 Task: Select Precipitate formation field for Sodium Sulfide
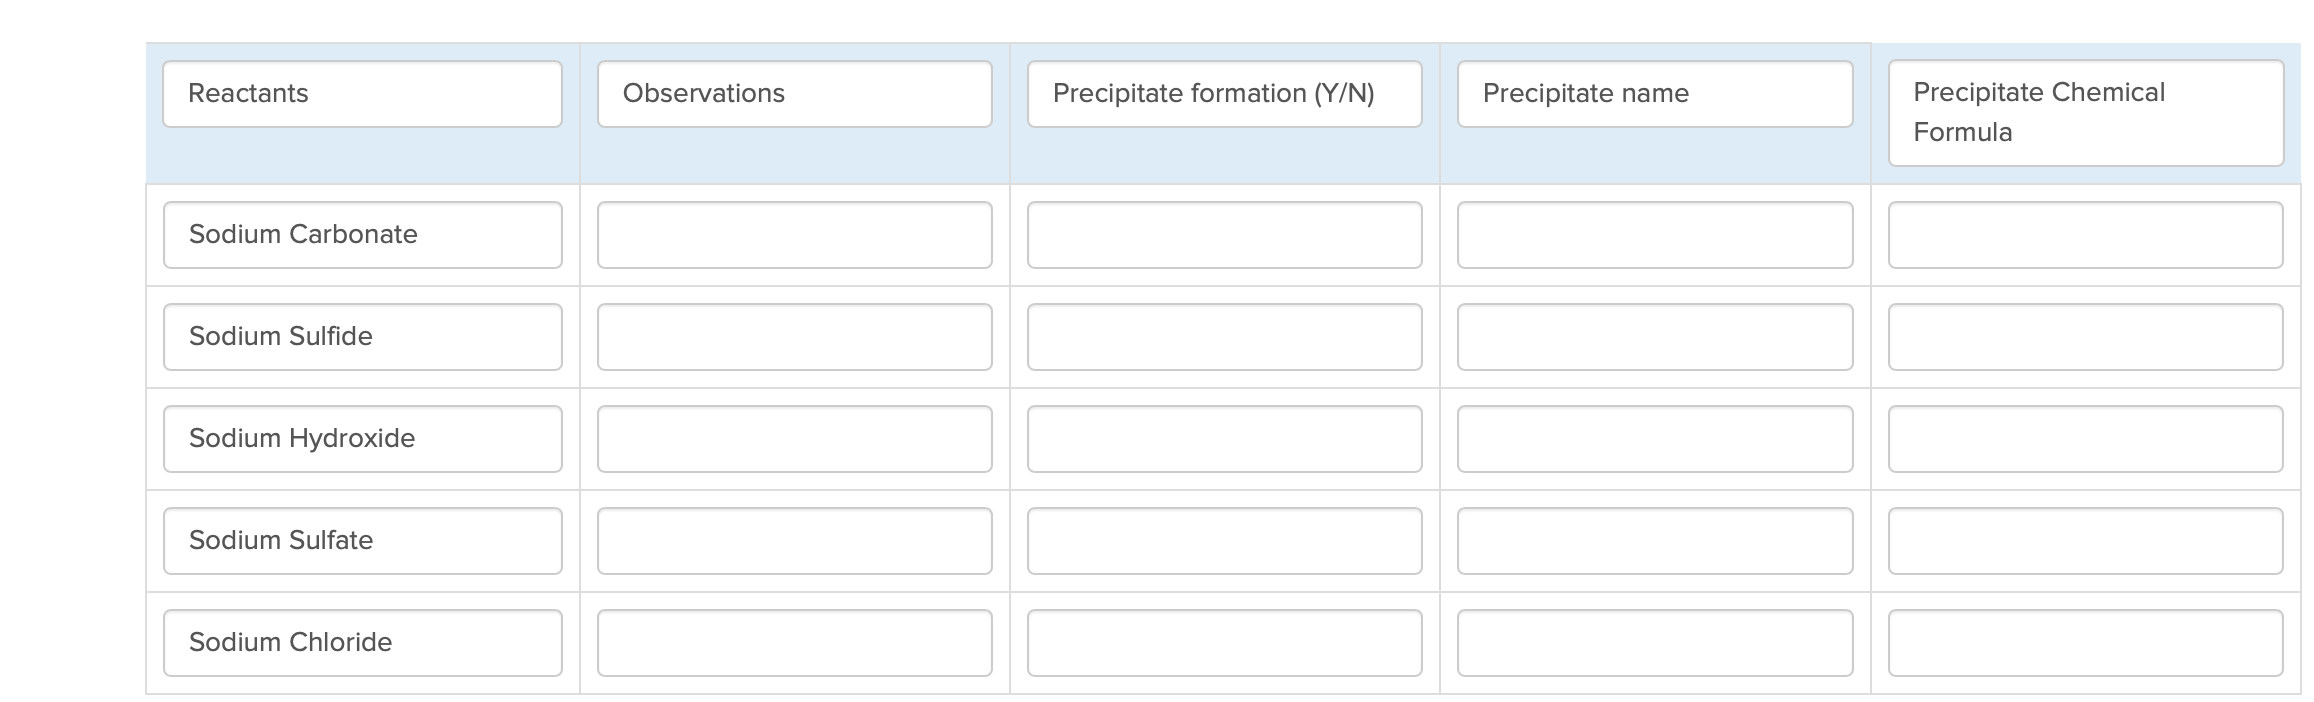1224,337
